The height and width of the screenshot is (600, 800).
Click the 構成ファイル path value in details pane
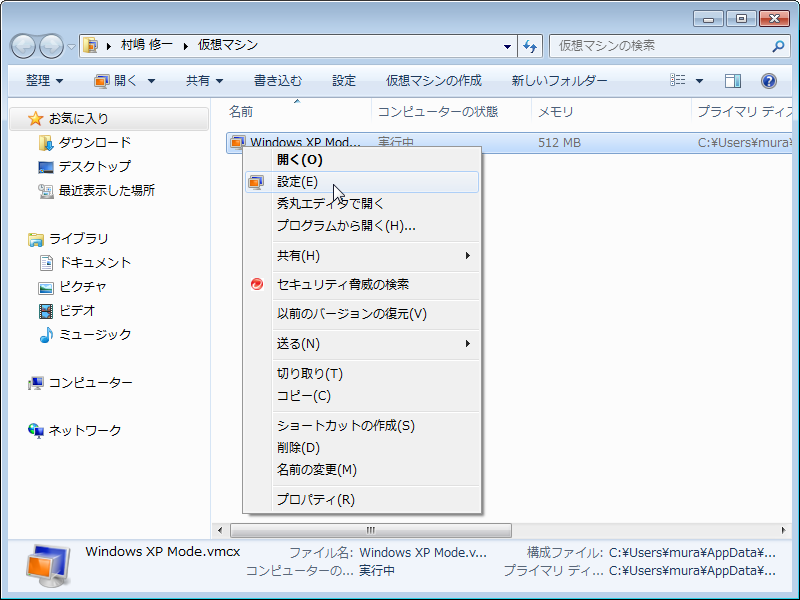click(692, 553)
